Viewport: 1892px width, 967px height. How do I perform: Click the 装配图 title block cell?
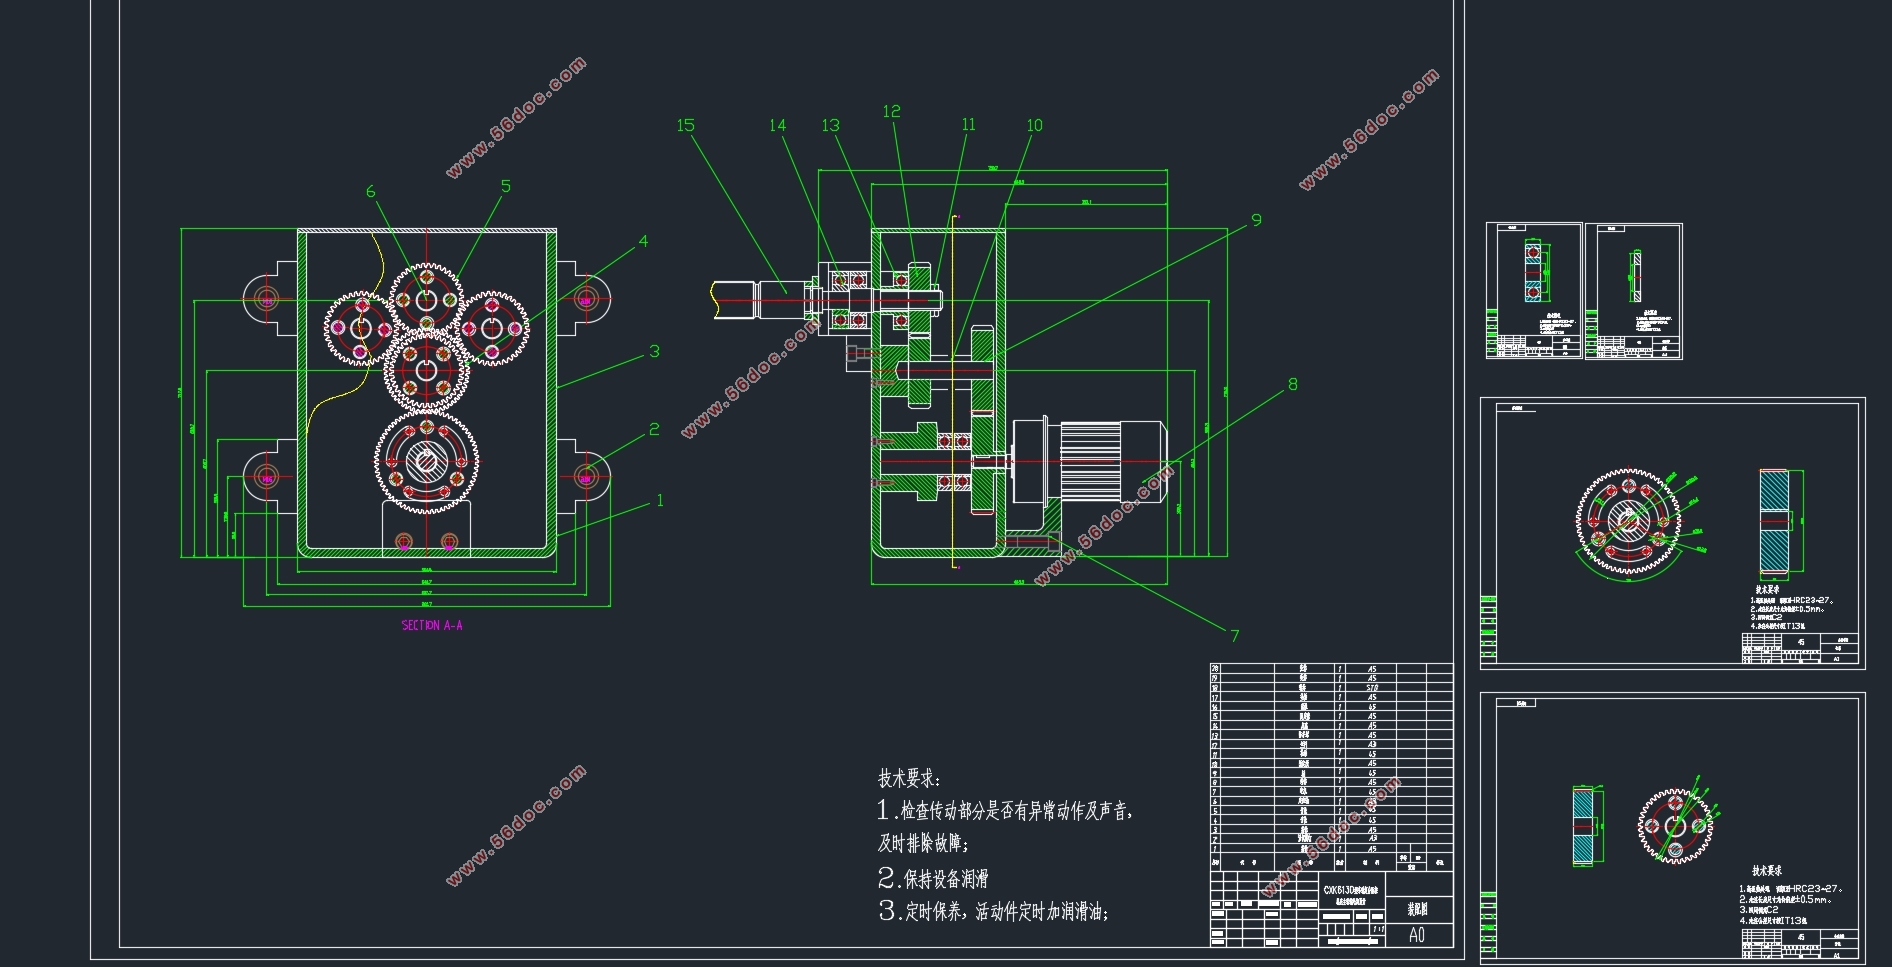coord(1417,909)
